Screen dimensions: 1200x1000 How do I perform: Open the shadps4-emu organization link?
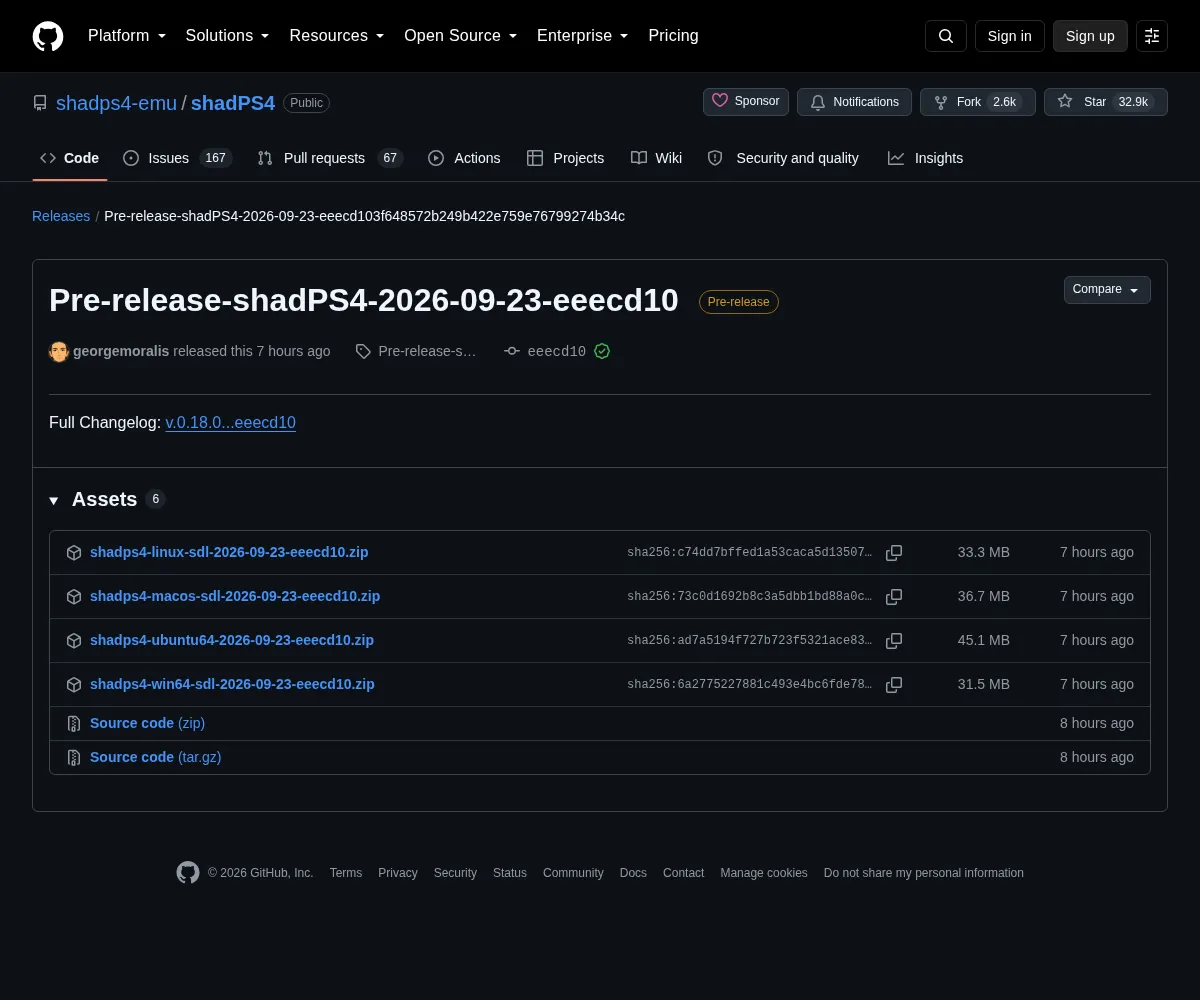[x=116, y=103]
